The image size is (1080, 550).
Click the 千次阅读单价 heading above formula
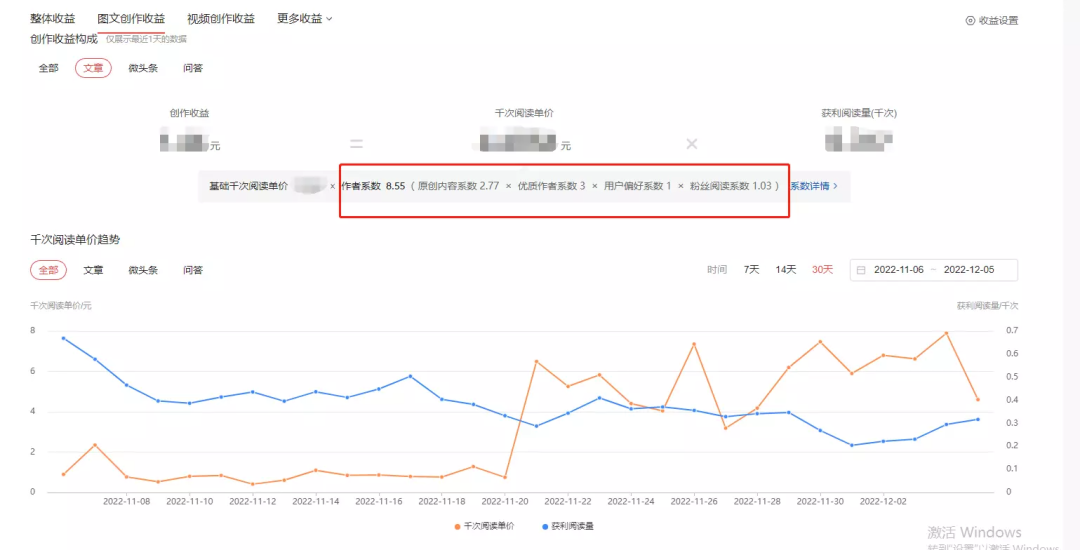pyautogui.click(x=524, y=113)
